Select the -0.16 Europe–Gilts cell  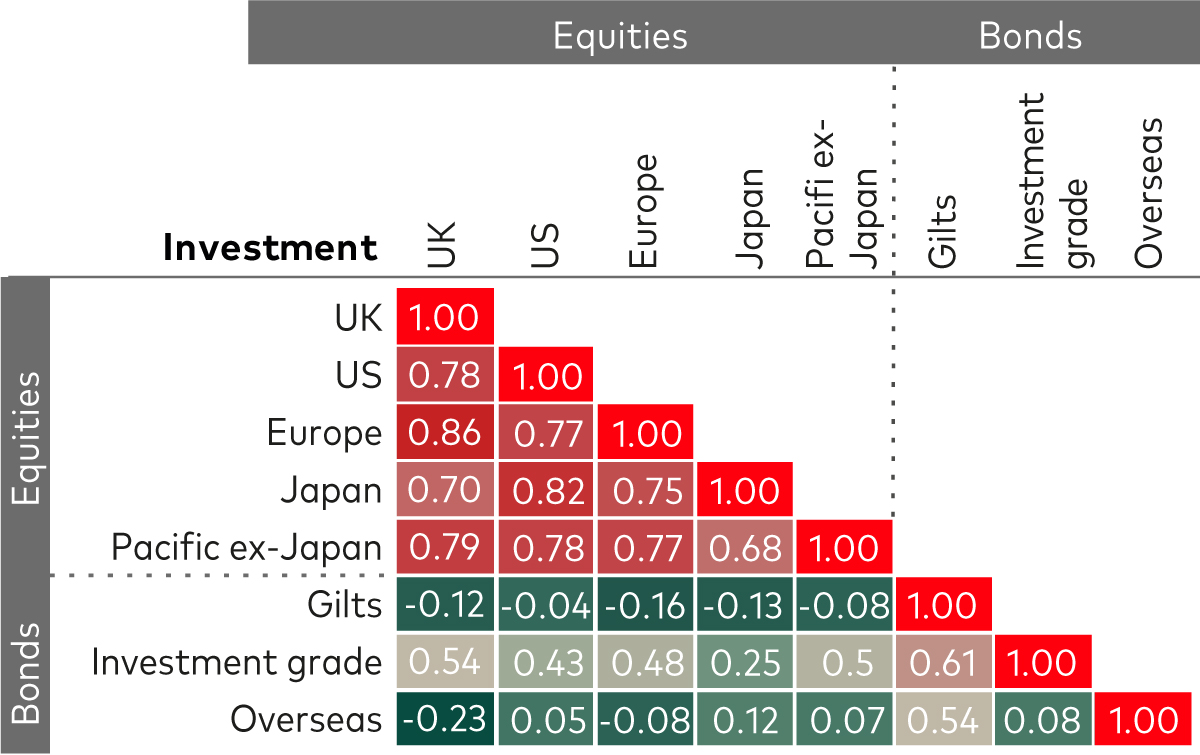click(x=645, y=605)
